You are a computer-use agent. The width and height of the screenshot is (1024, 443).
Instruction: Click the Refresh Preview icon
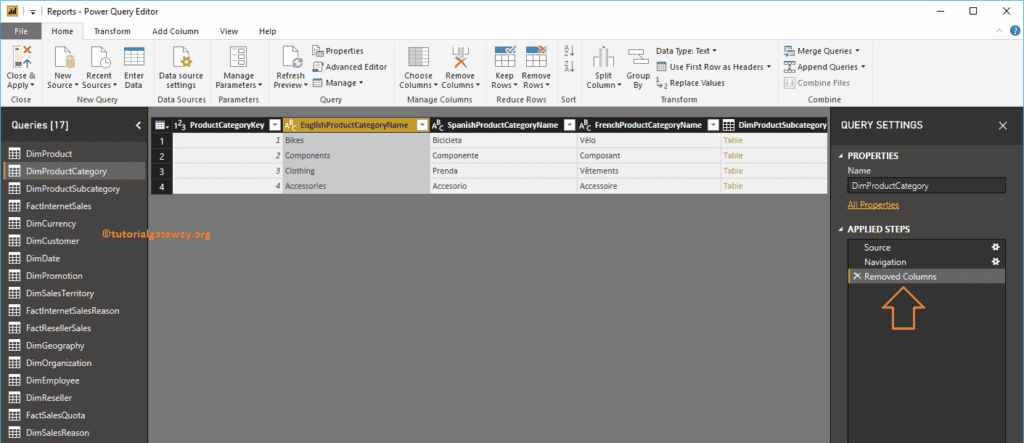coord(291,57)
